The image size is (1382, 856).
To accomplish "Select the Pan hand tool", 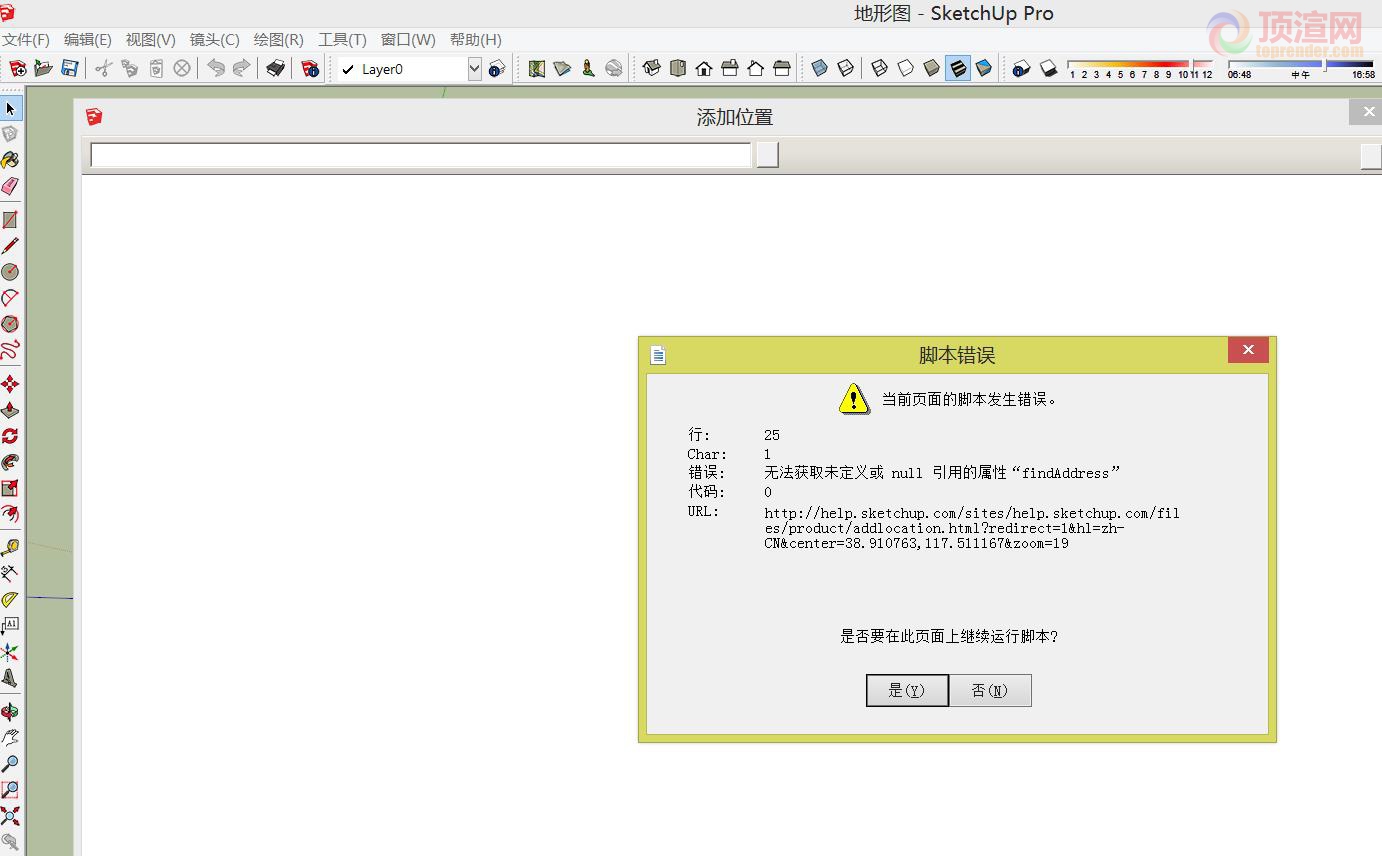I will [x=10, y=738].
